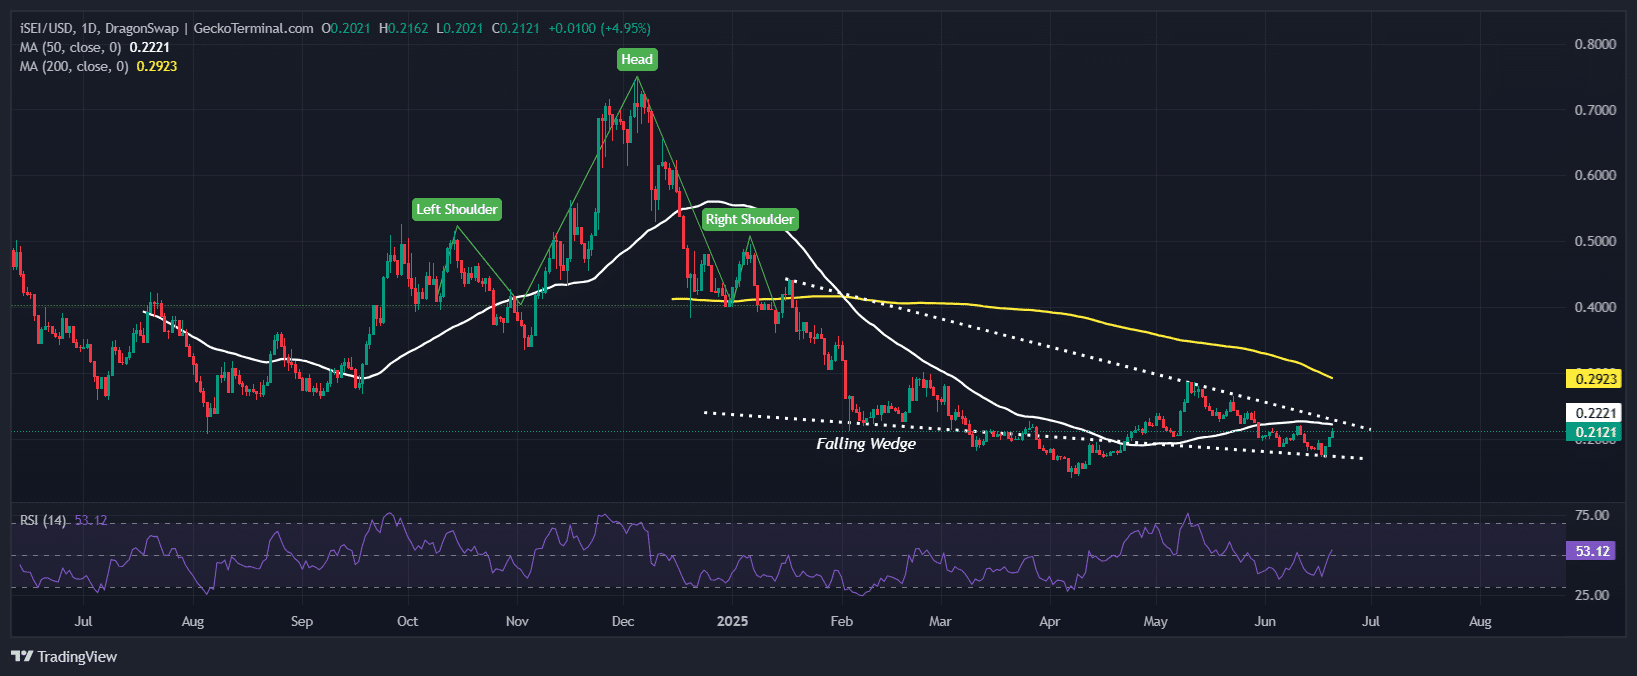Screen dimensions: 1637x676
Task: Click the Jun label on time axis
Action: click(x=1265, y=621)
